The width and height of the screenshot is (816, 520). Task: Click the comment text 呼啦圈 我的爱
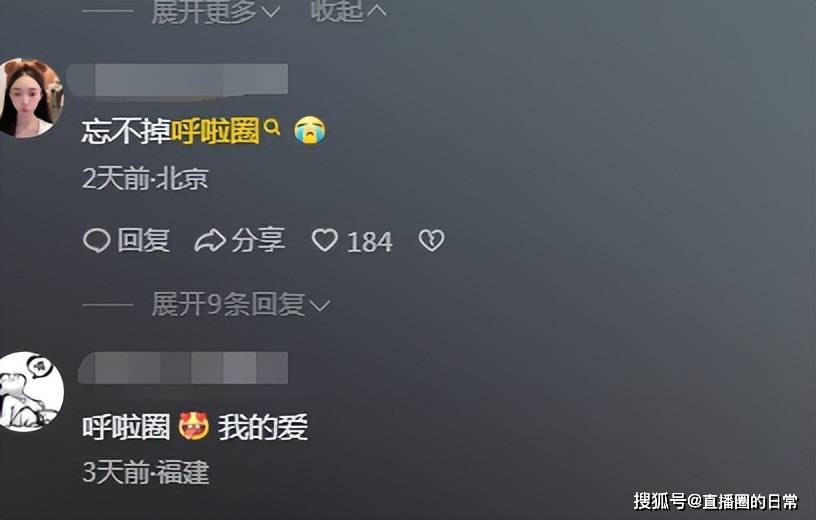tap(195, 427)
